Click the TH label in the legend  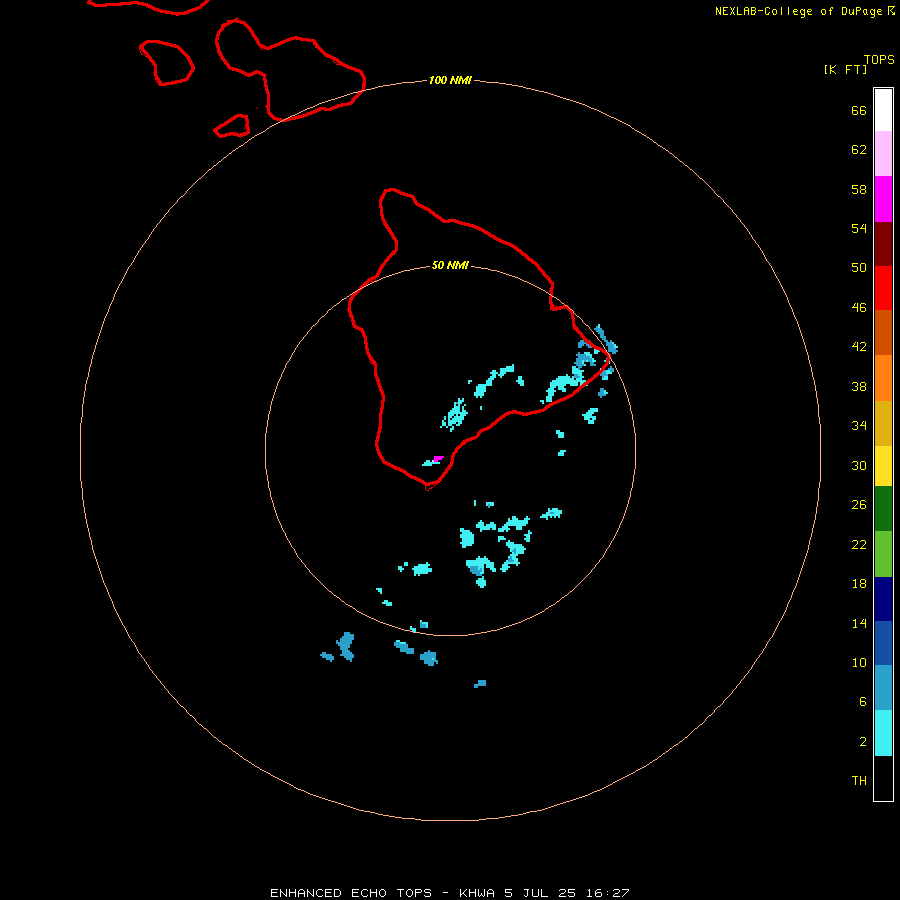pos(859,780)
